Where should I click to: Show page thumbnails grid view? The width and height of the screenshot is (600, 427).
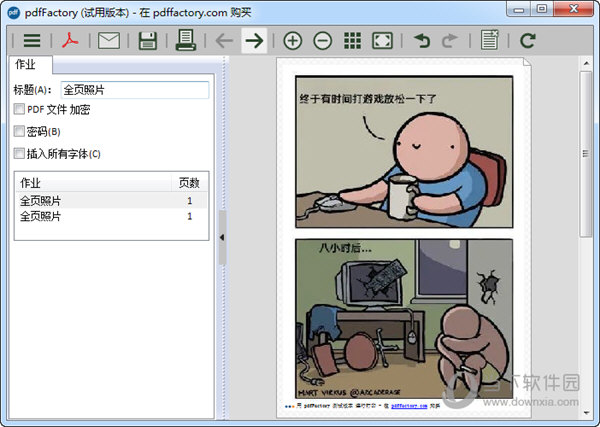click(352, 41)
